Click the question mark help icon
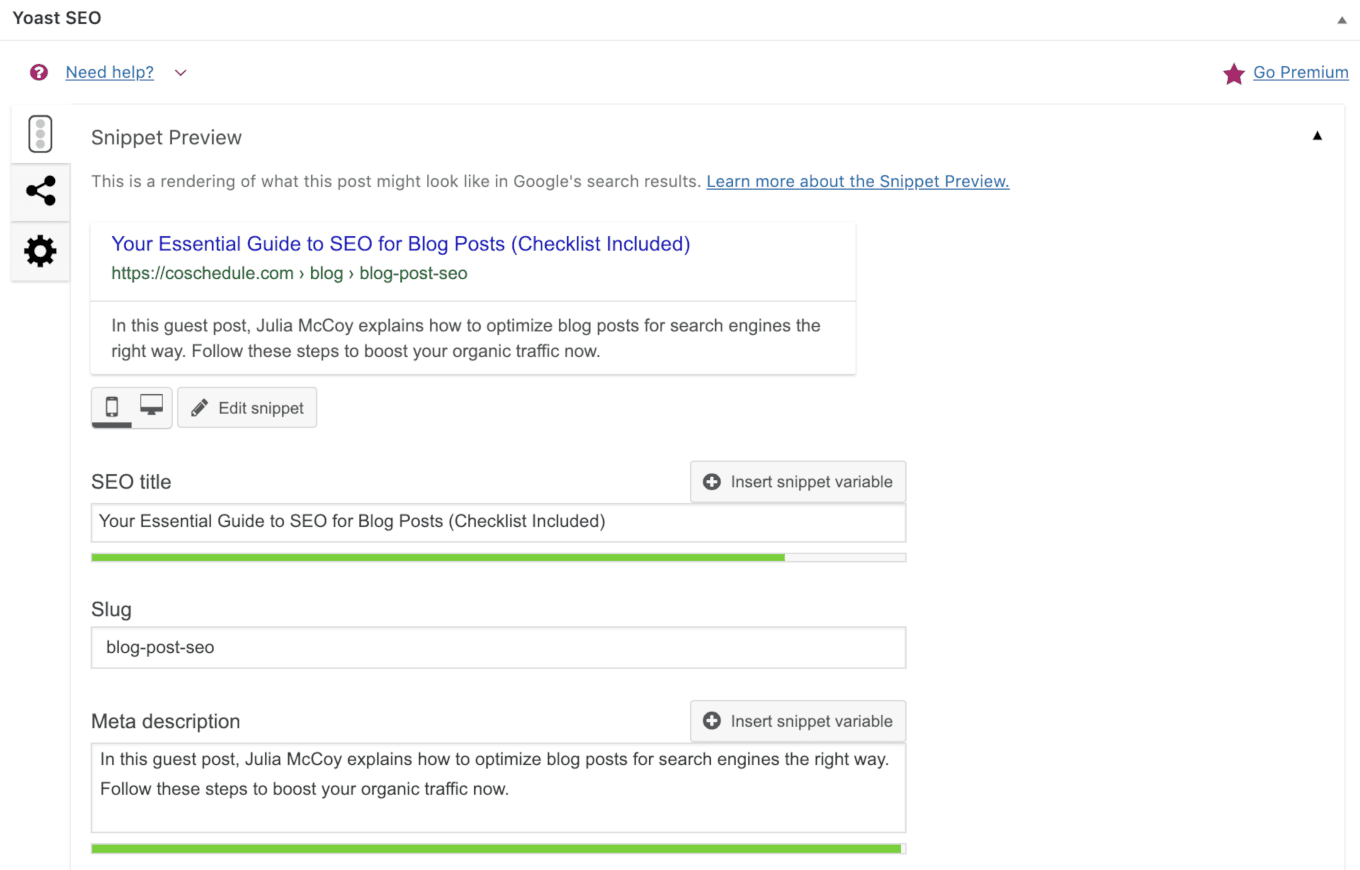The image size is (1360, 870). pyautogui.click(x=39, y=72)
